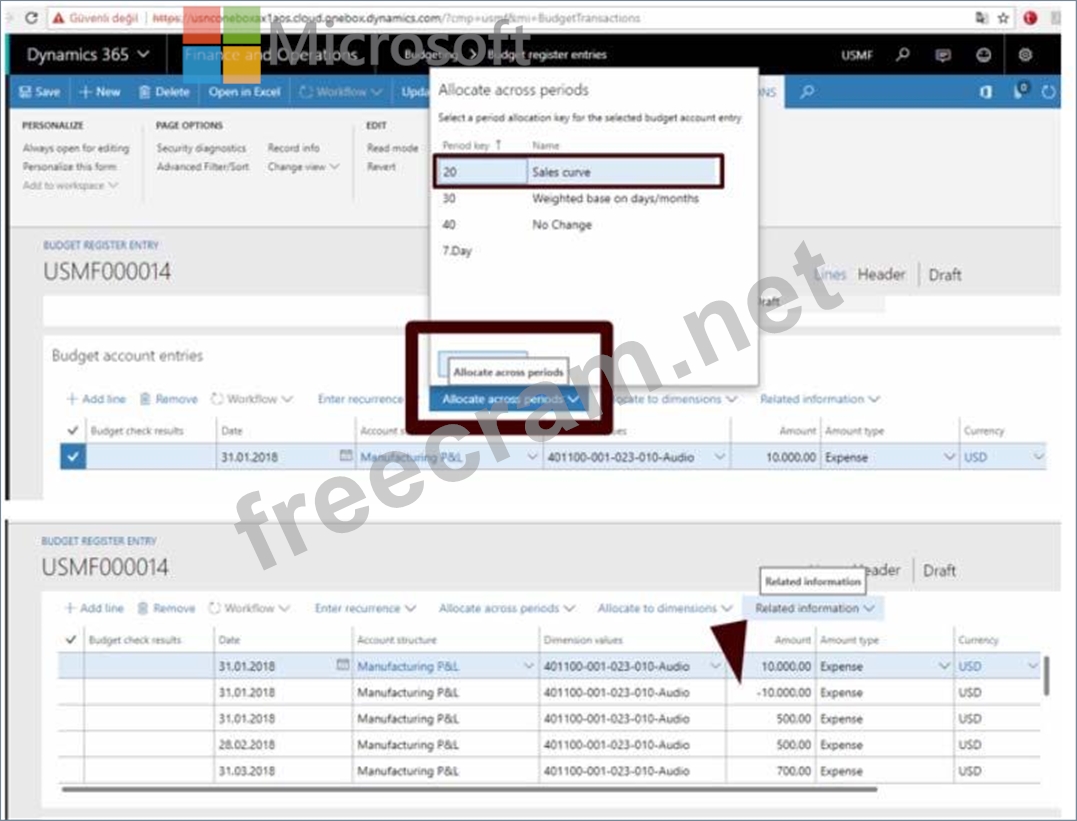Expand Allocate across periods in lower form
This screenshot has height=821, width=1077.
507,608
